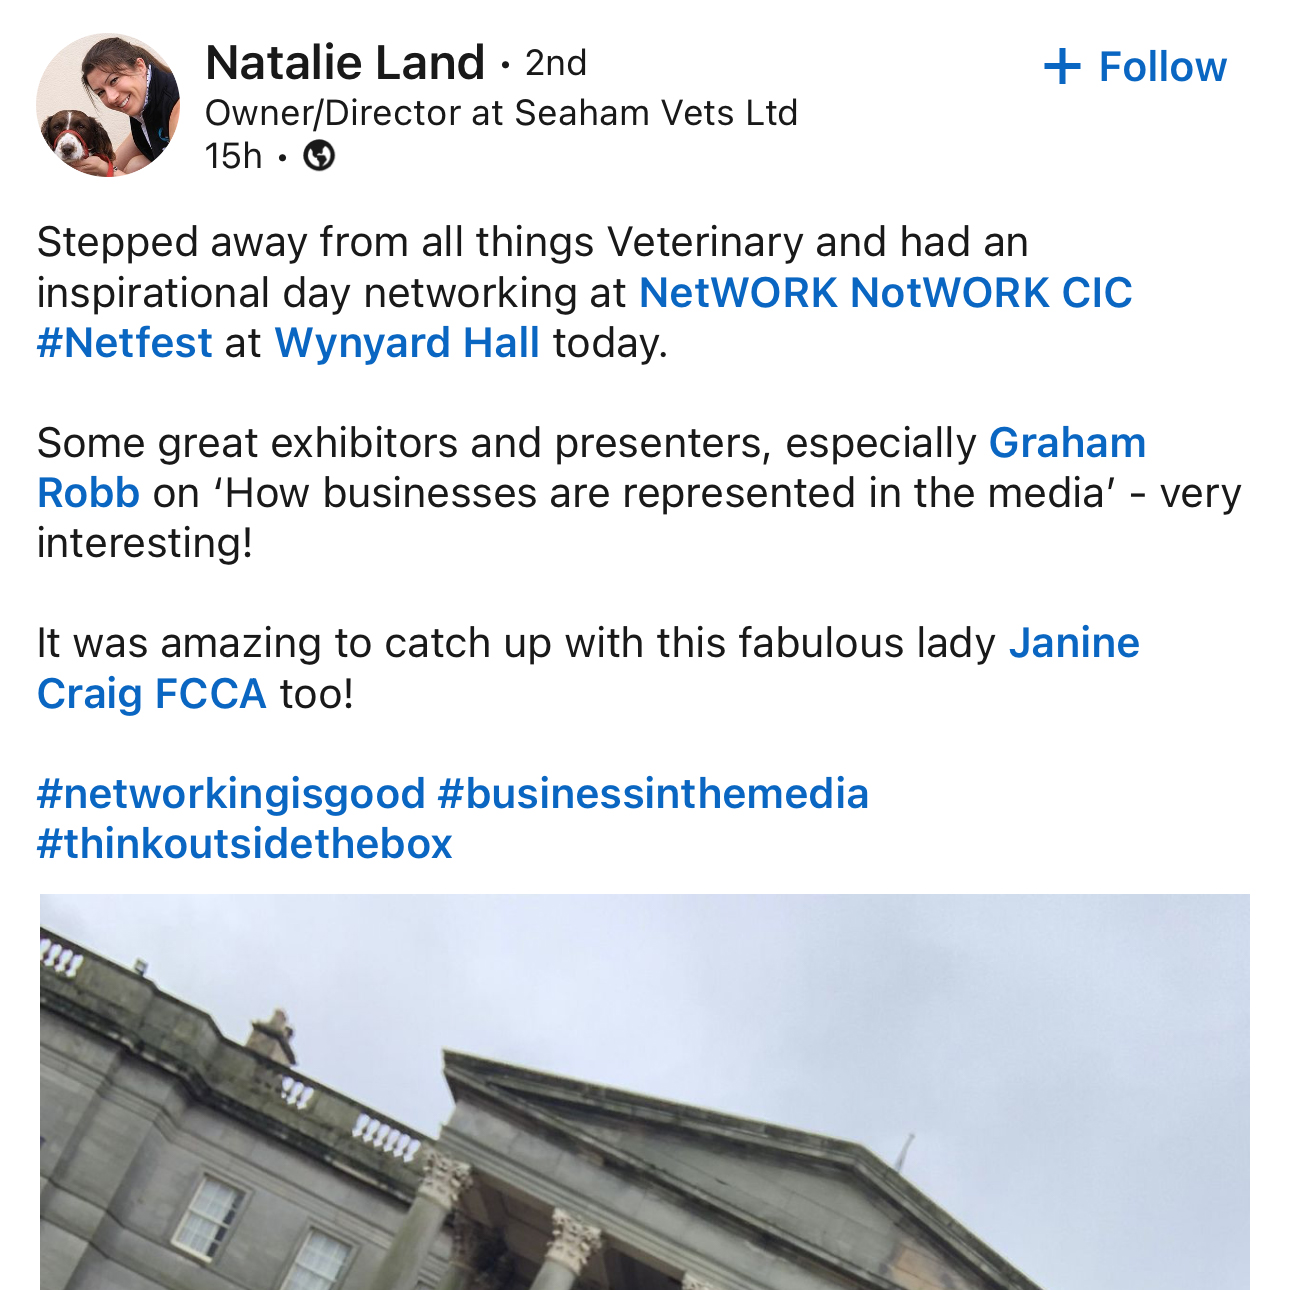1290x1290 pixels.
Task: Select the #networkingisgood hashtag
Action: click(x=231, y=794)
